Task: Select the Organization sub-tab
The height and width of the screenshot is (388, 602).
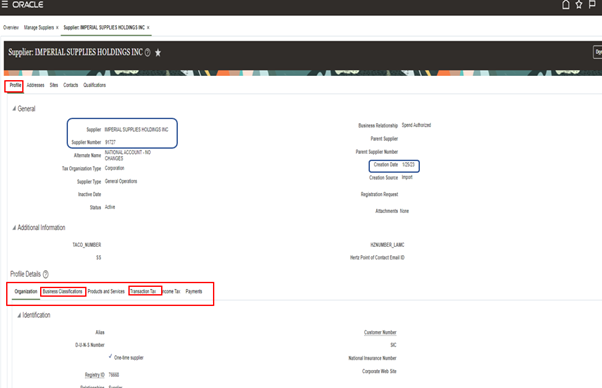Action: (26, 292)
